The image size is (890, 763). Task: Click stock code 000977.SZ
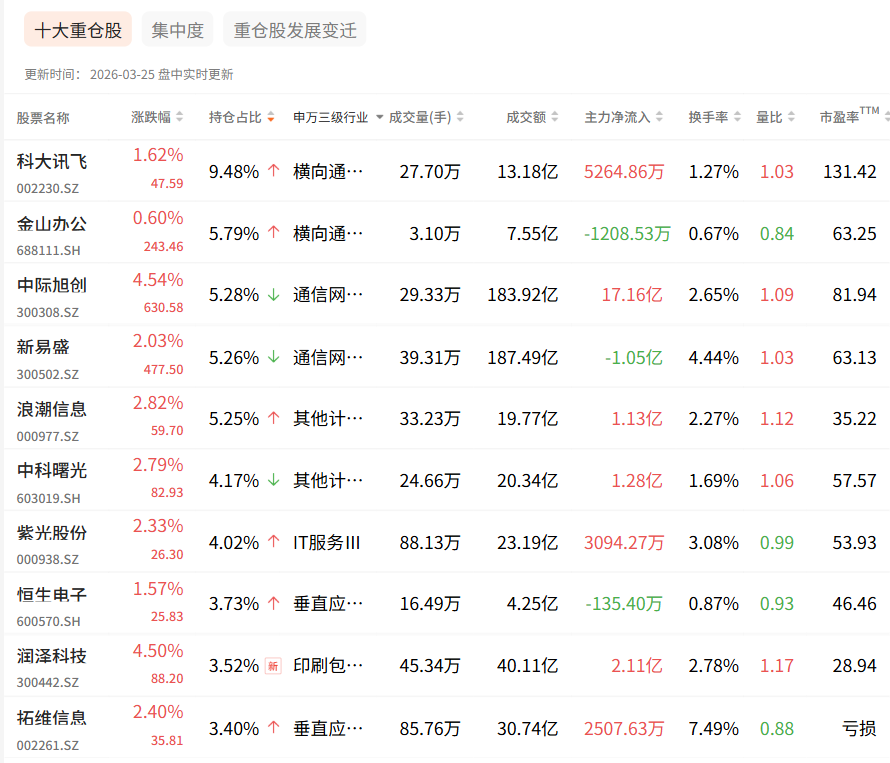(48, 437)
